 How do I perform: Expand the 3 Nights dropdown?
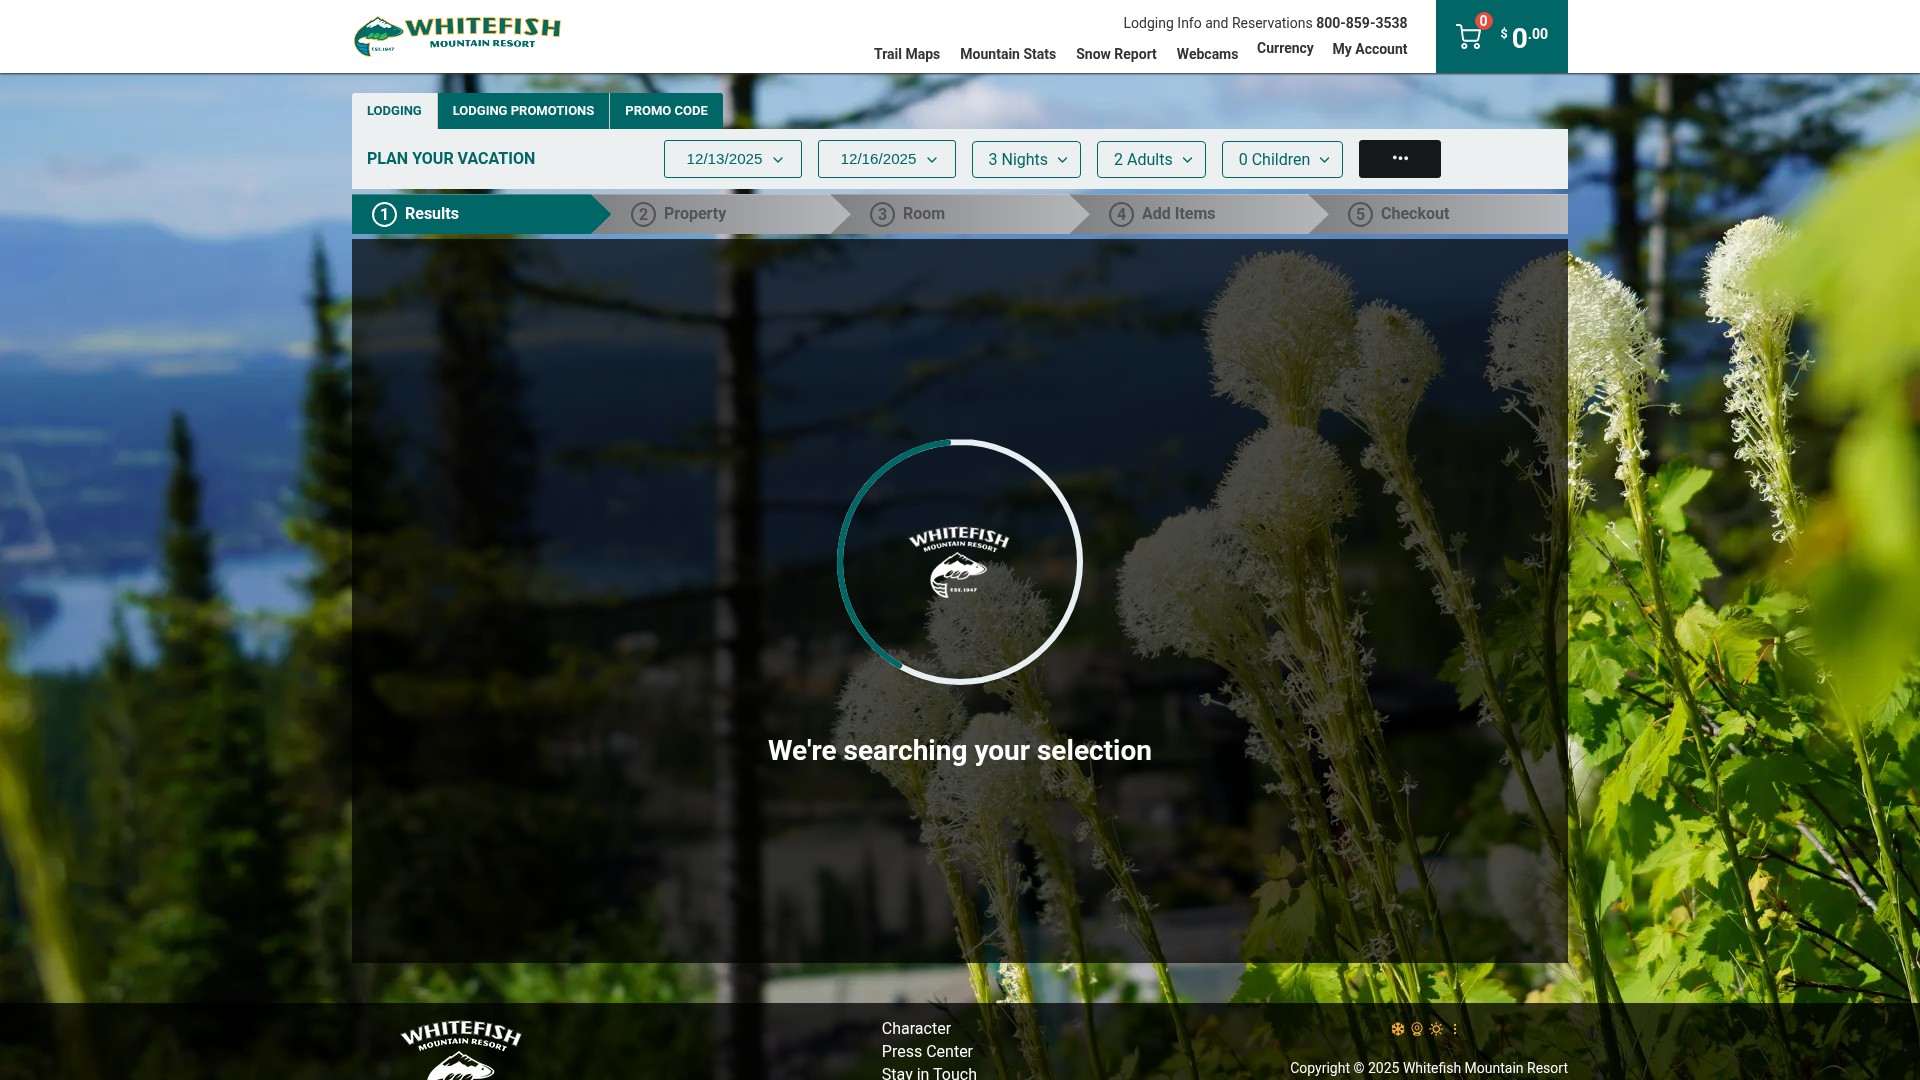click(x=1026, y=159)
